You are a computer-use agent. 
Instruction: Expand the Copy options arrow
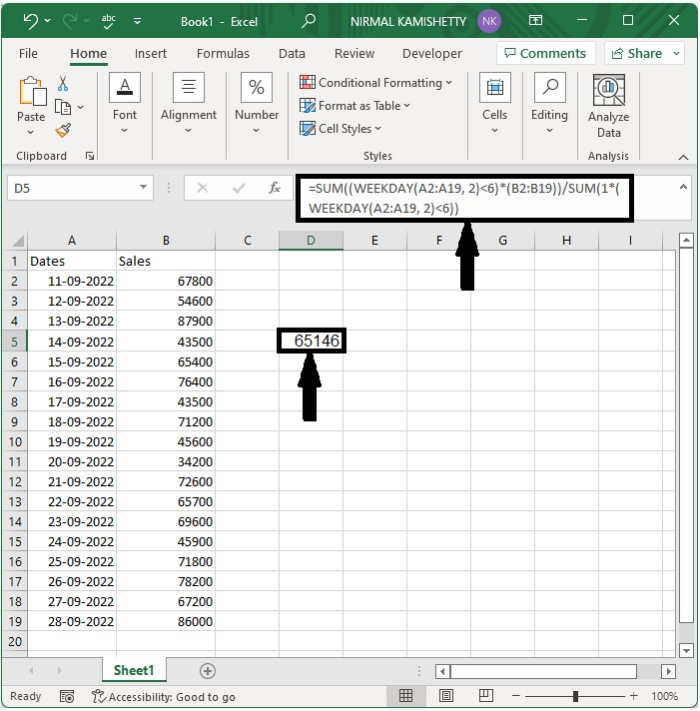pyautogui.click(x=81, y=107)
